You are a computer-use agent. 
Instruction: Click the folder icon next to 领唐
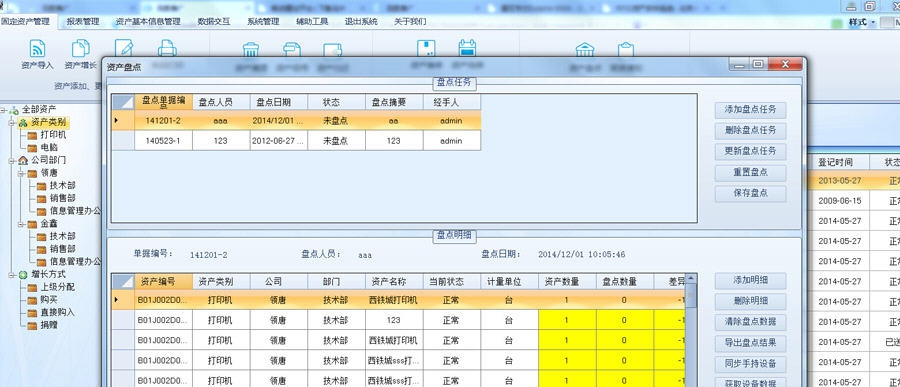32,173
